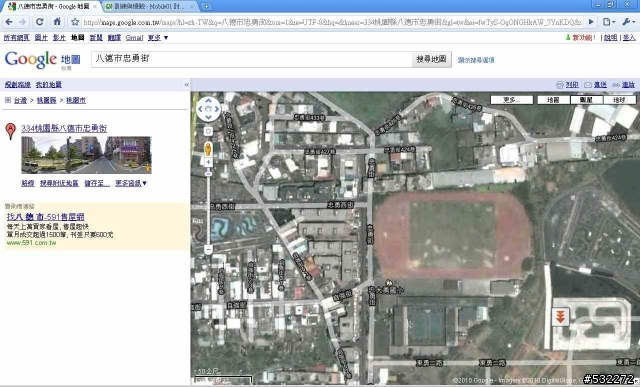Switch to the Mobile01 tab

click(x=149, y=7)
